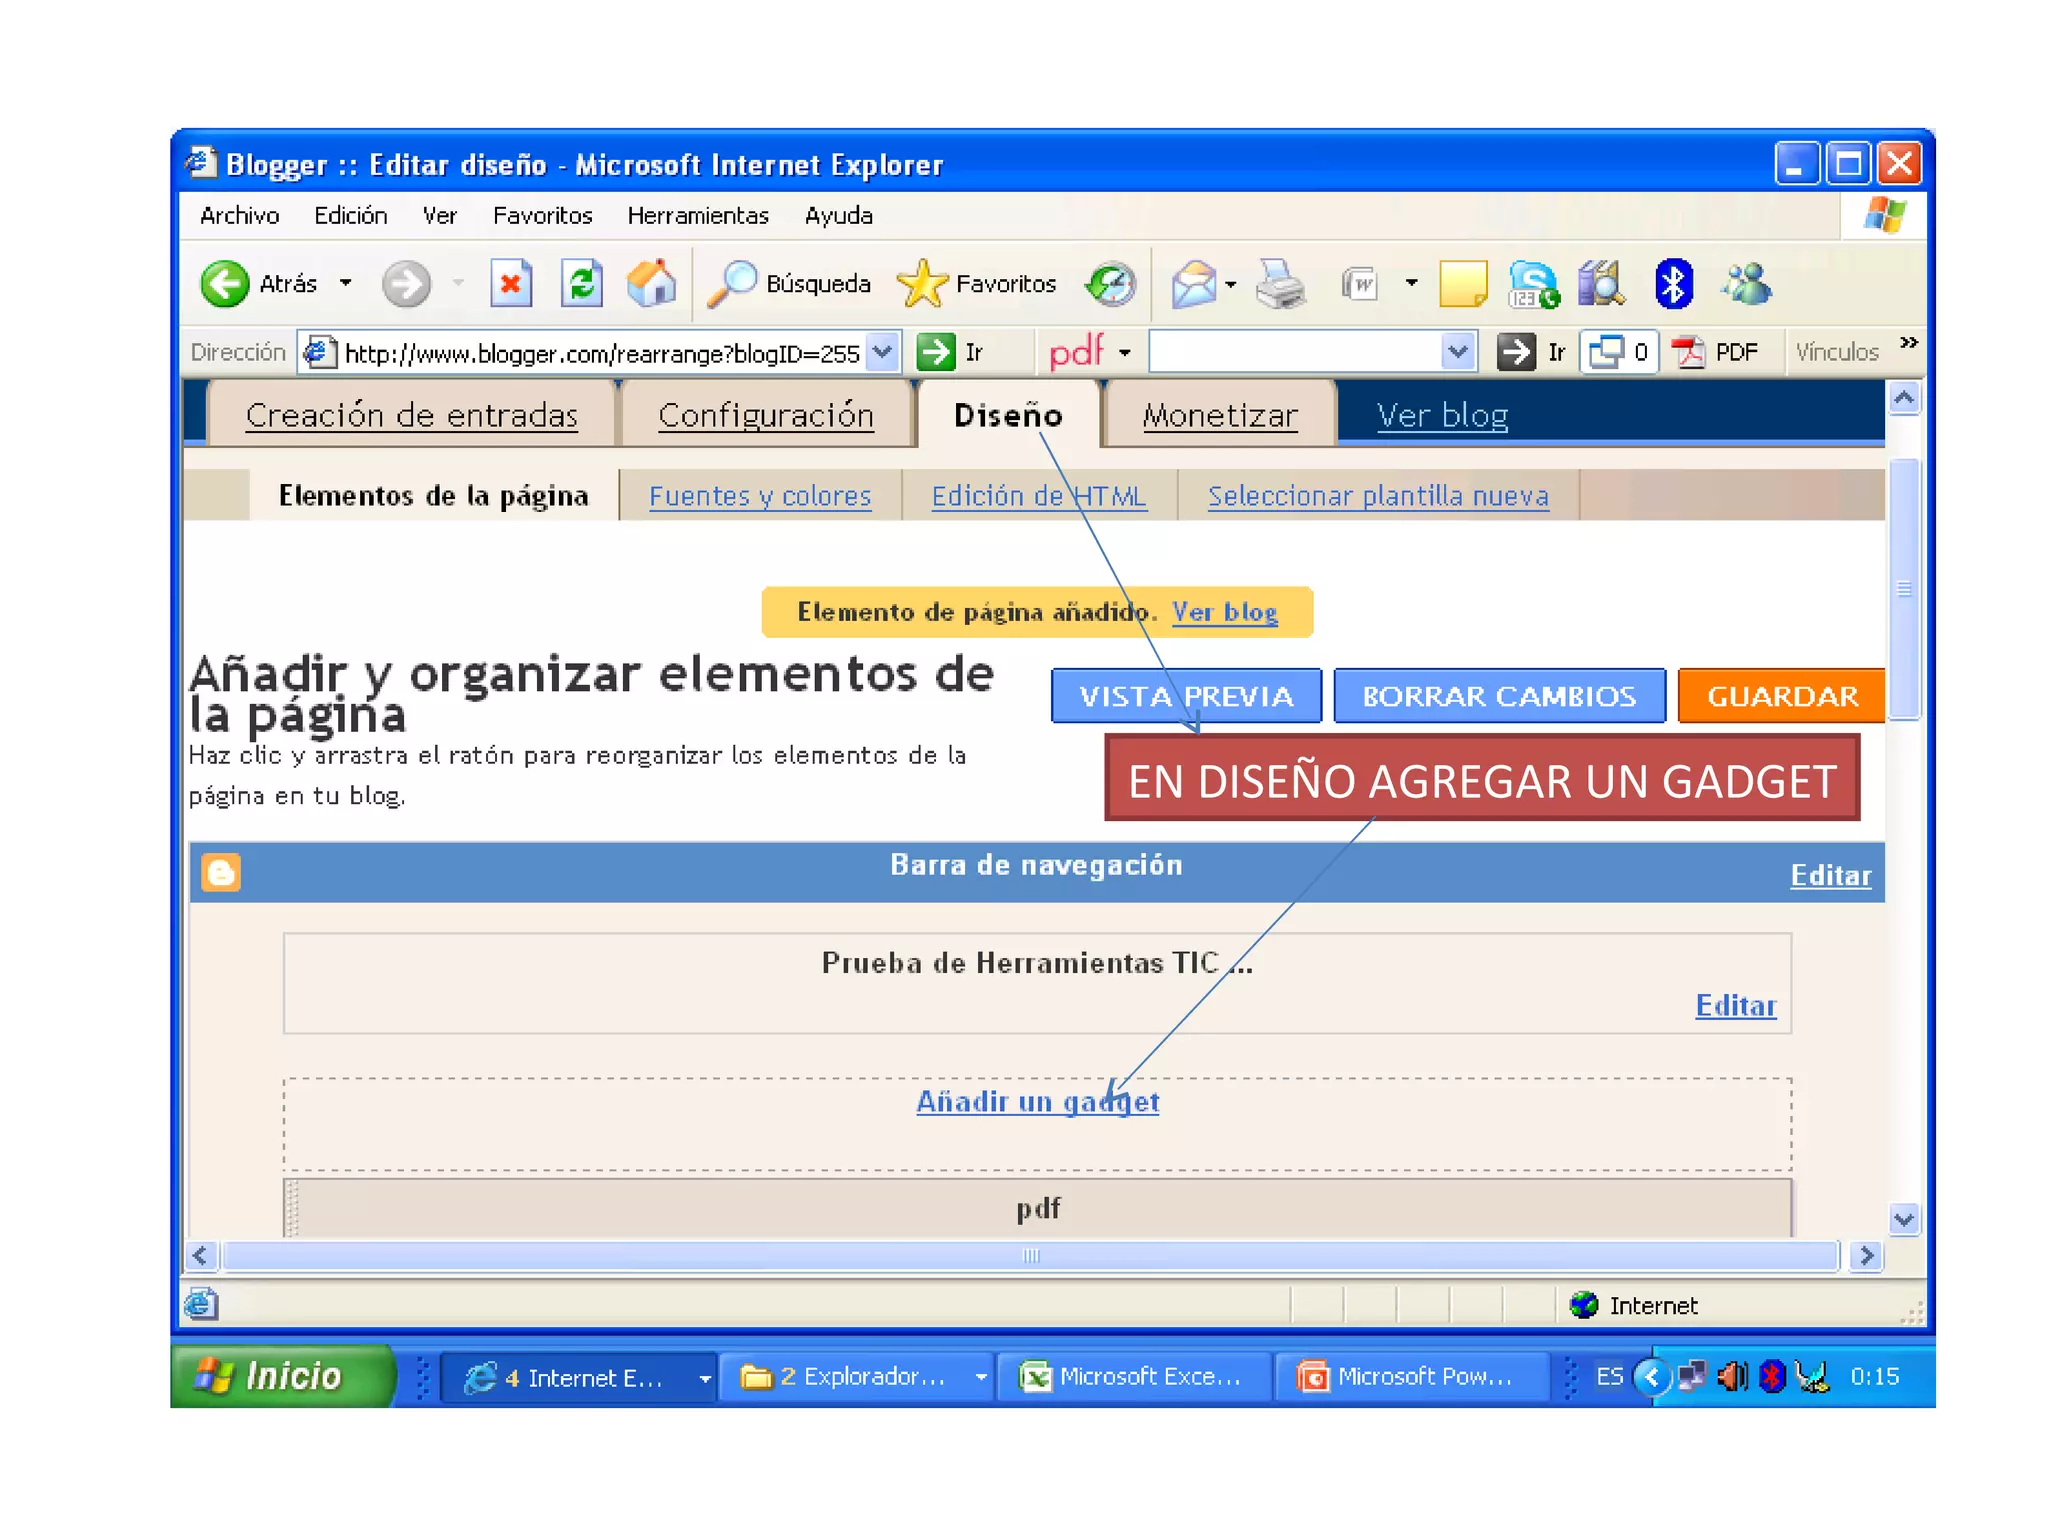Expand the Vínculos chevron overflow
The width and height of the screenshot is (2048, 1536).
(1909, 343)
